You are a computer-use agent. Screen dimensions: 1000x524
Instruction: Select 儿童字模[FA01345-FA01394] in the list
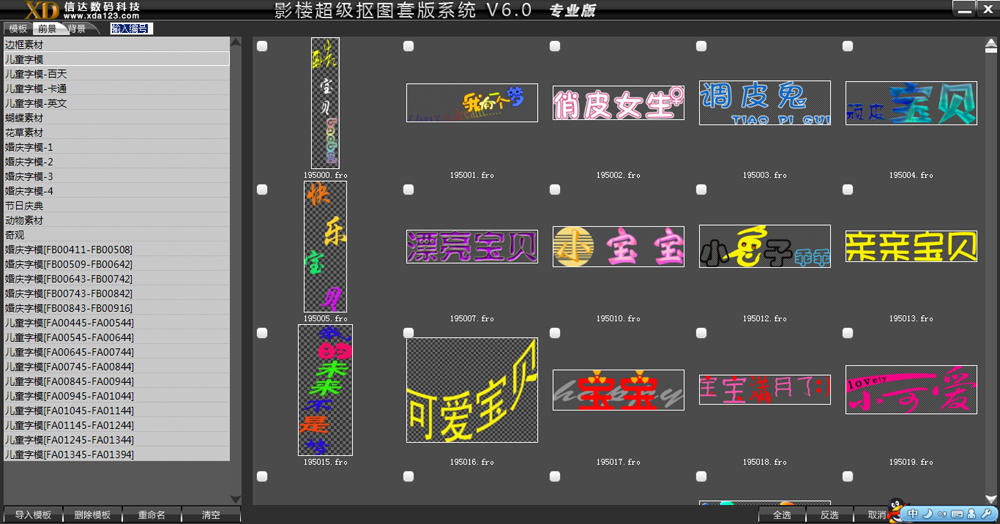pos(117,455)
